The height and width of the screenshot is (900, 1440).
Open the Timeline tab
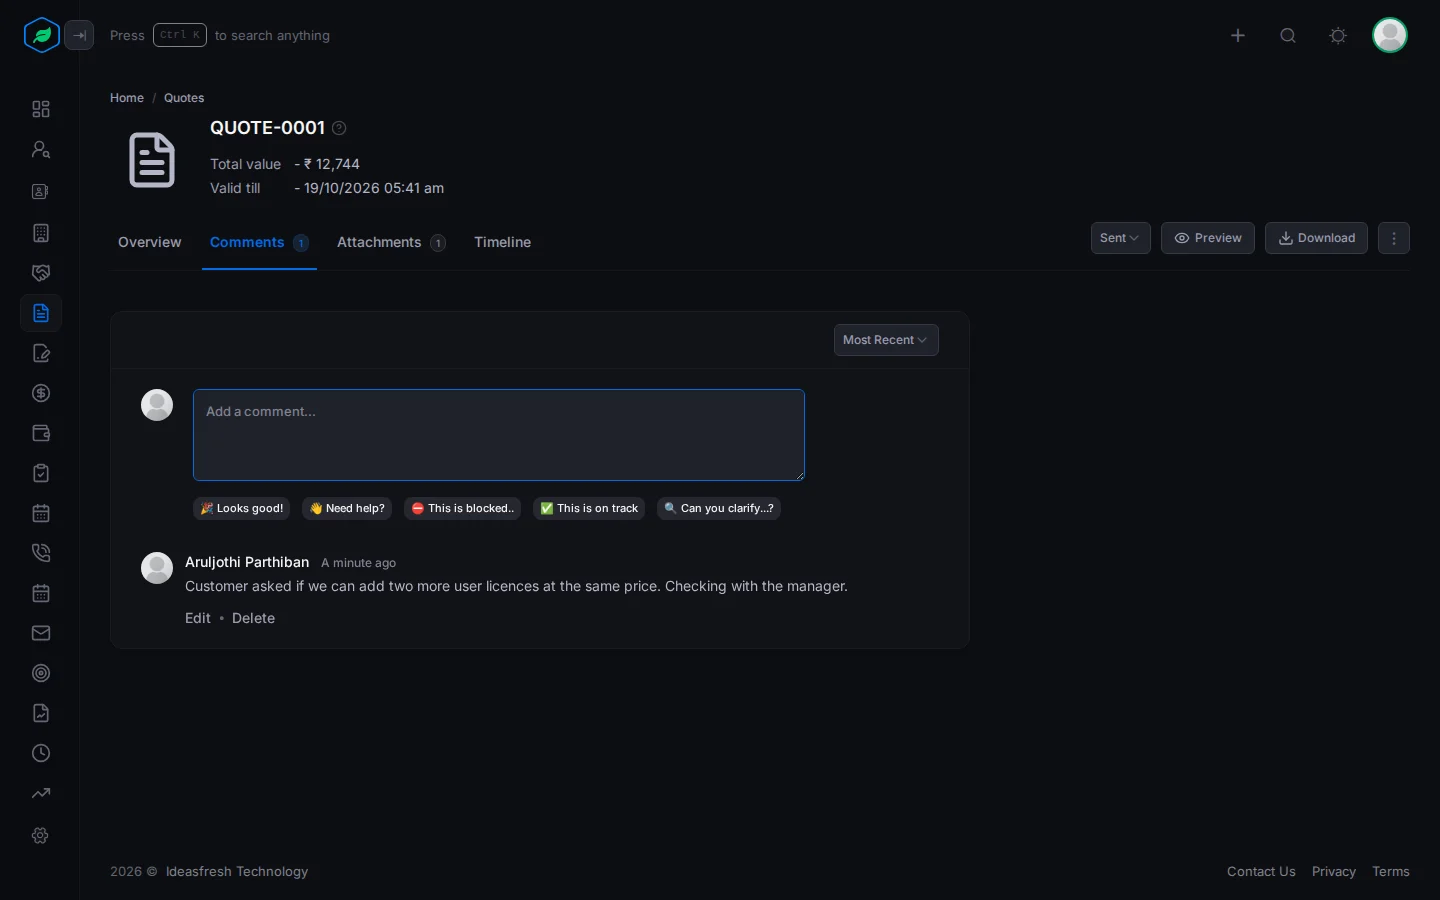pos(502,242)
